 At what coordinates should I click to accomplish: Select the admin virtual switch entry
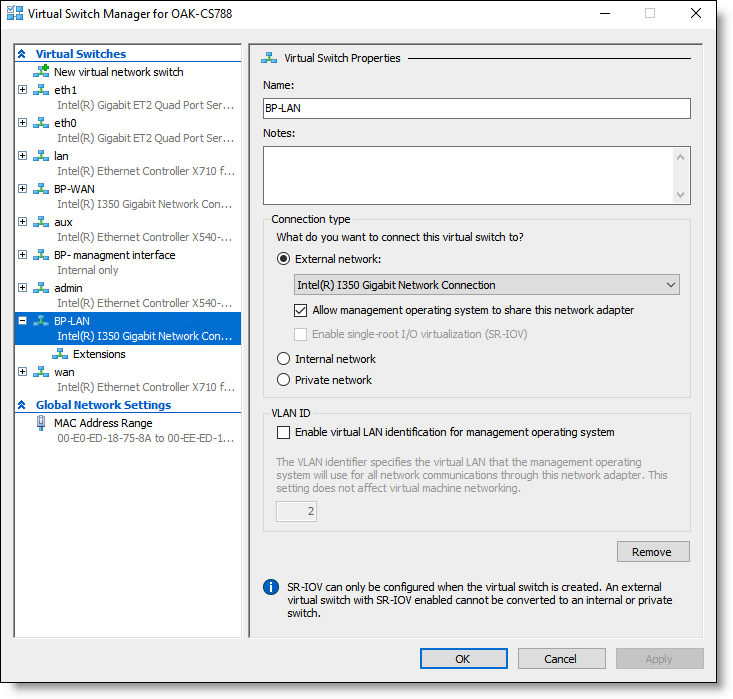tap(128, 295)
